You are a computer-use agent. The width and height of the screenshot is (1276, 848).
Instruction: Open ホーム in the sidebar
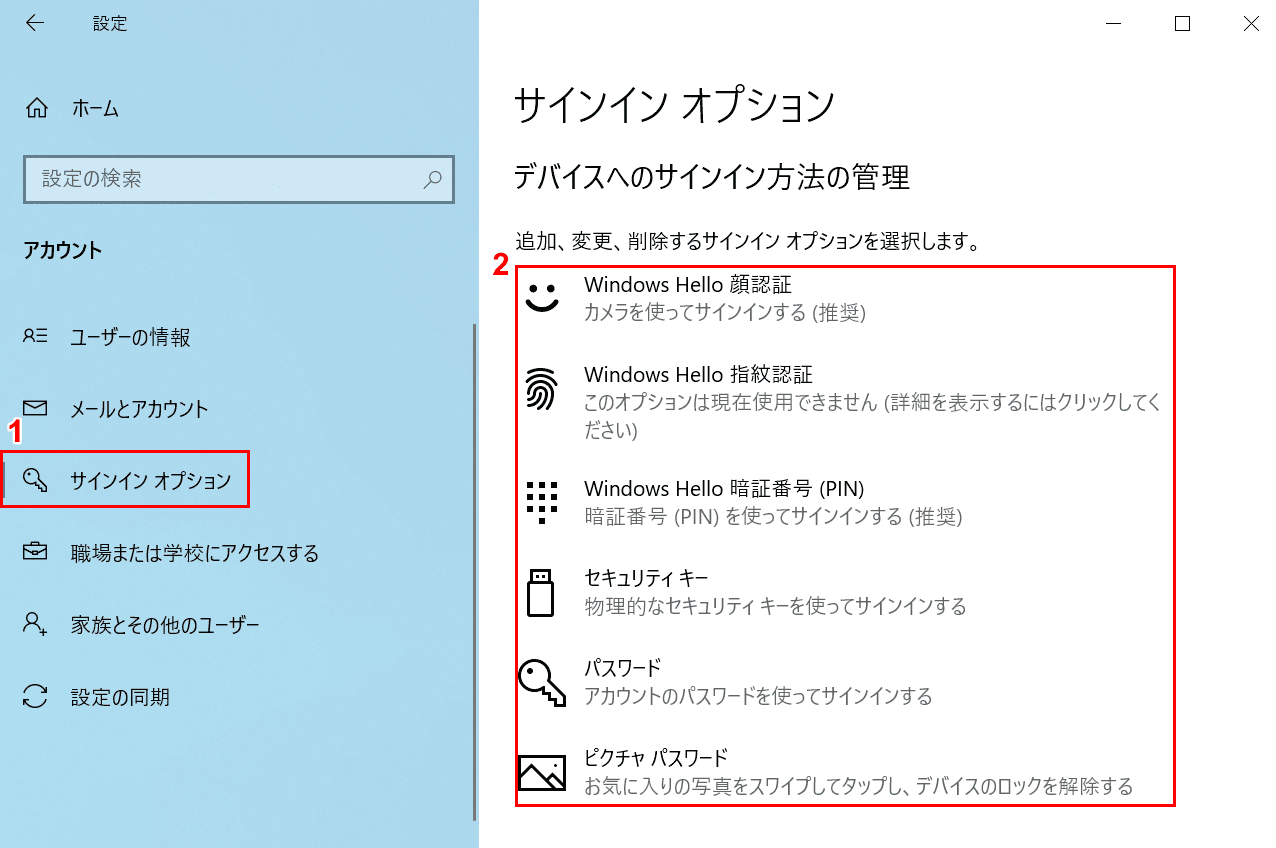click(95, 109)
